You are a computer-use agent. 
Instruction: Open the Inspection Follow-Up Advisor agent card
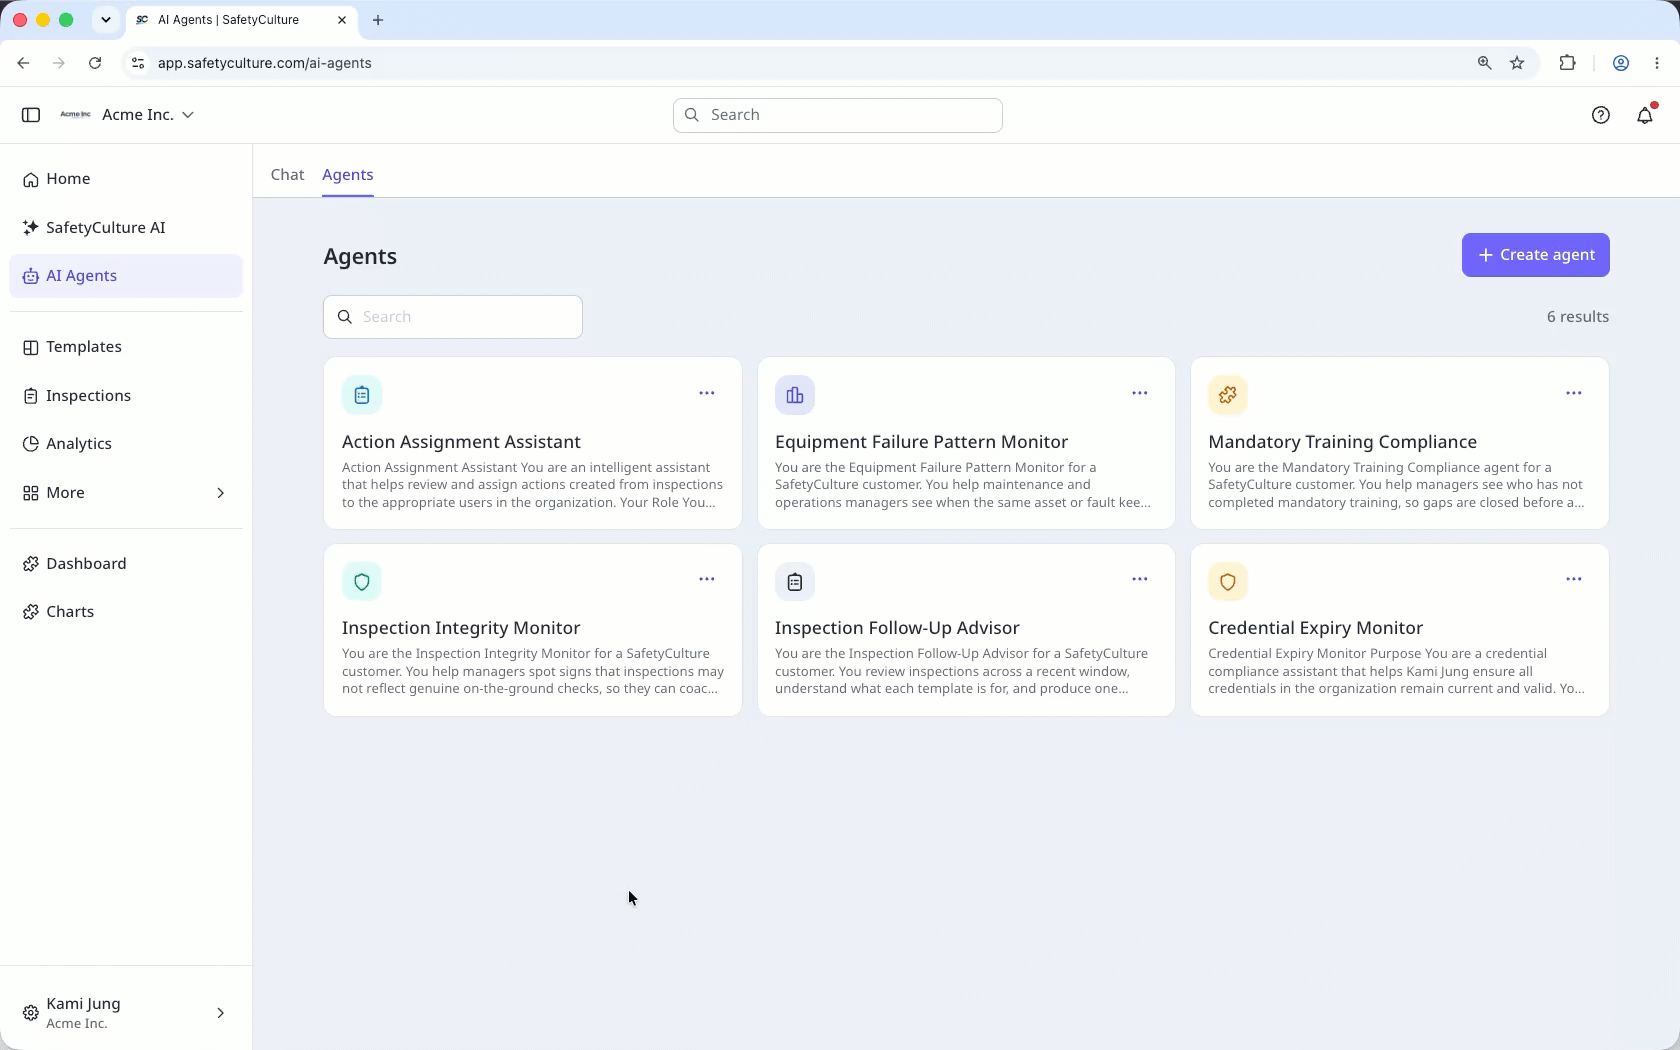966,630
